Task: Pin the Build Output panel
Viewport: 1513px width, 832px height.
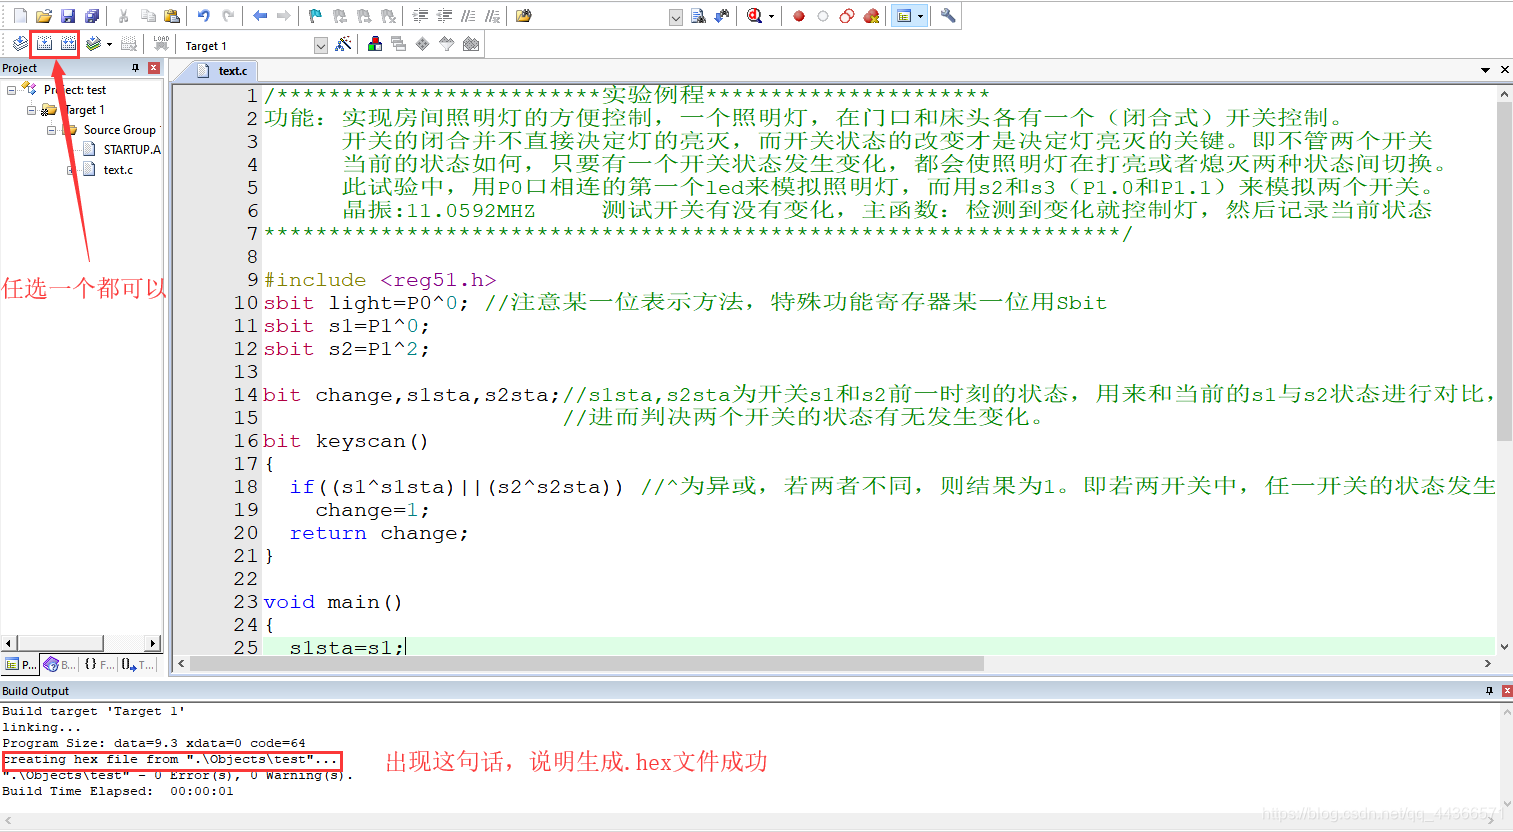Action: coord(1489,691)
